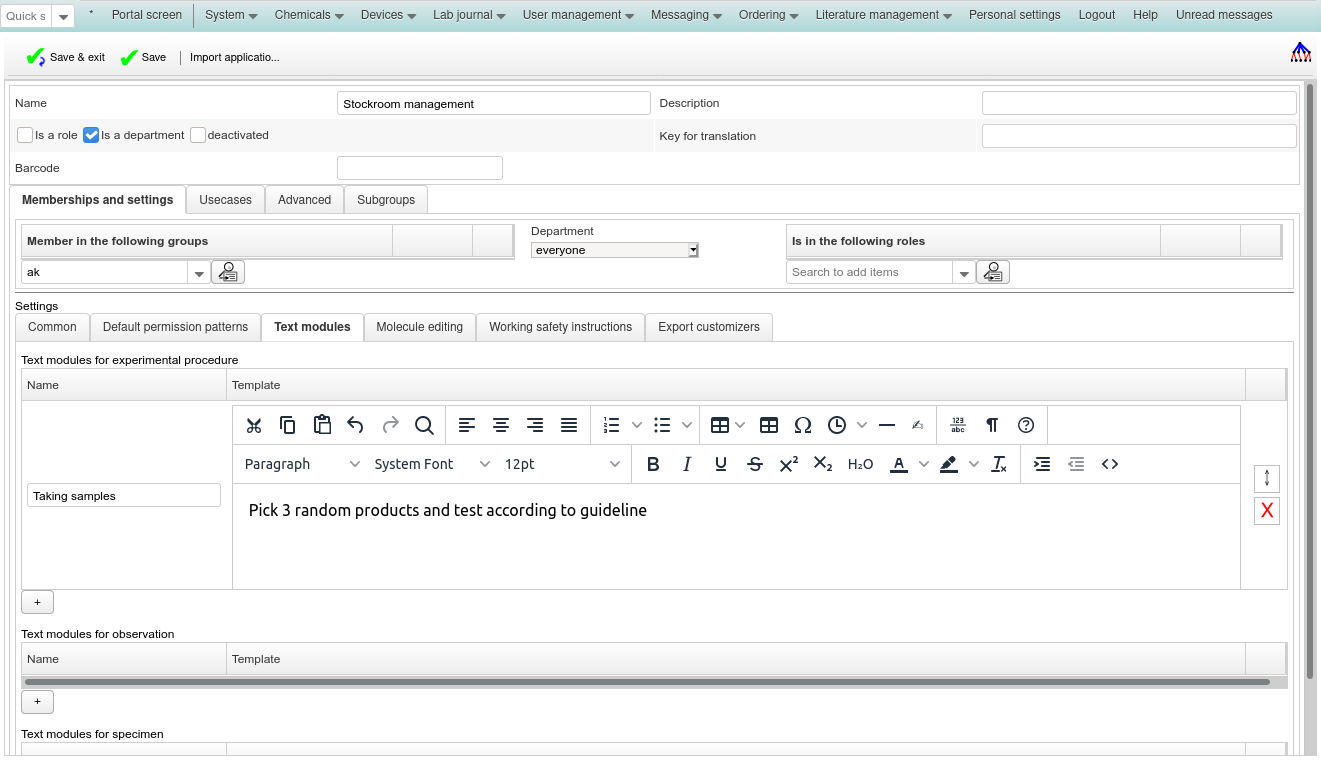Click the Paste clipboard icon

322,425
